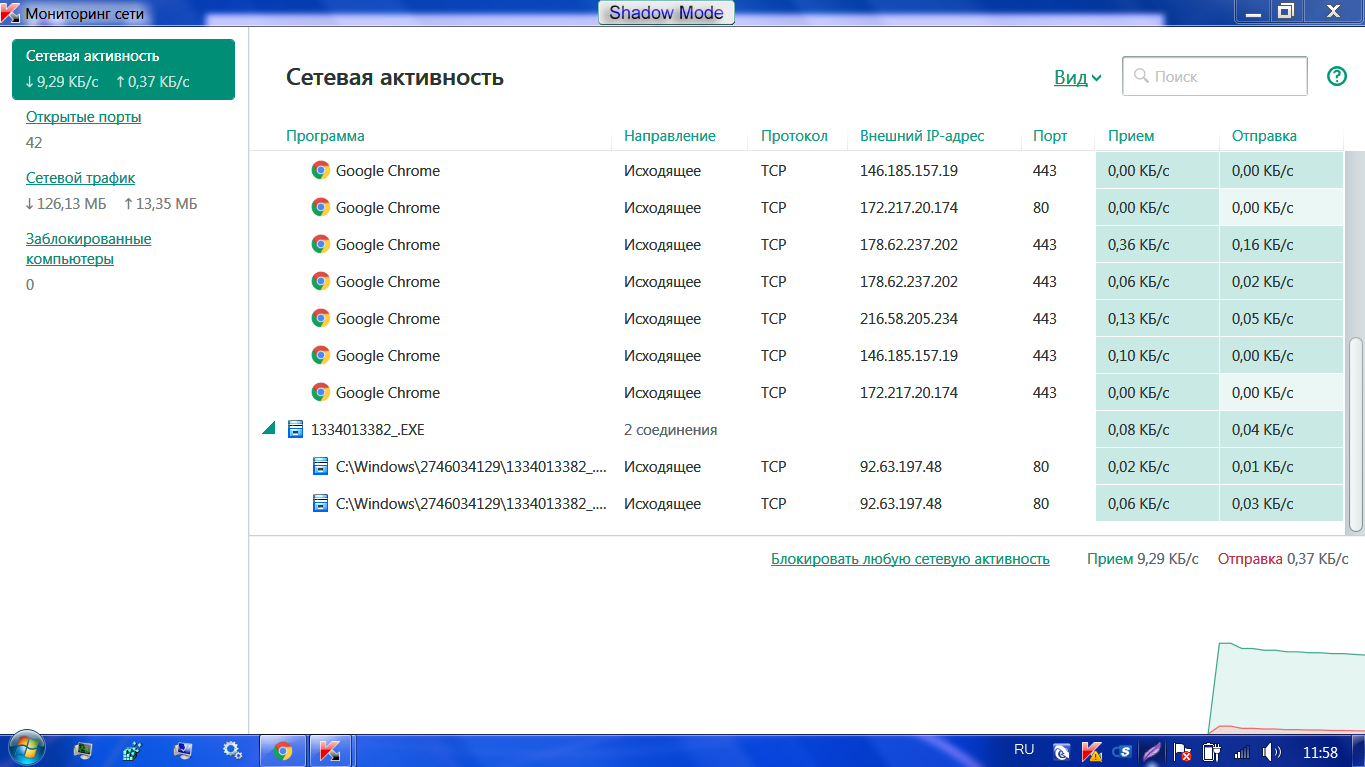Collapse the 1334013382_.EXE connections group
This screenshot has width=1365, height=767.
click(x=268, y=429)
